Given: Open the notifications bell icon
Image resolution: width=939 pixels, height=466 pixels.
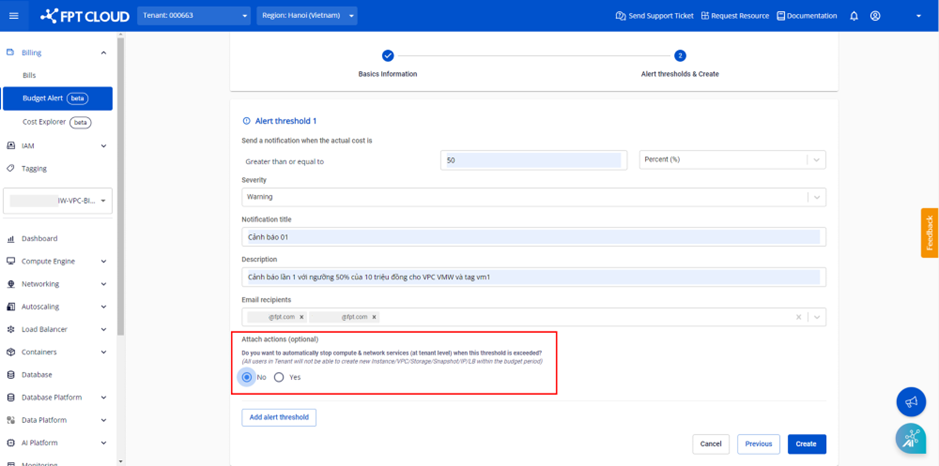Looking at the screenshot, I should coord(854,16).
